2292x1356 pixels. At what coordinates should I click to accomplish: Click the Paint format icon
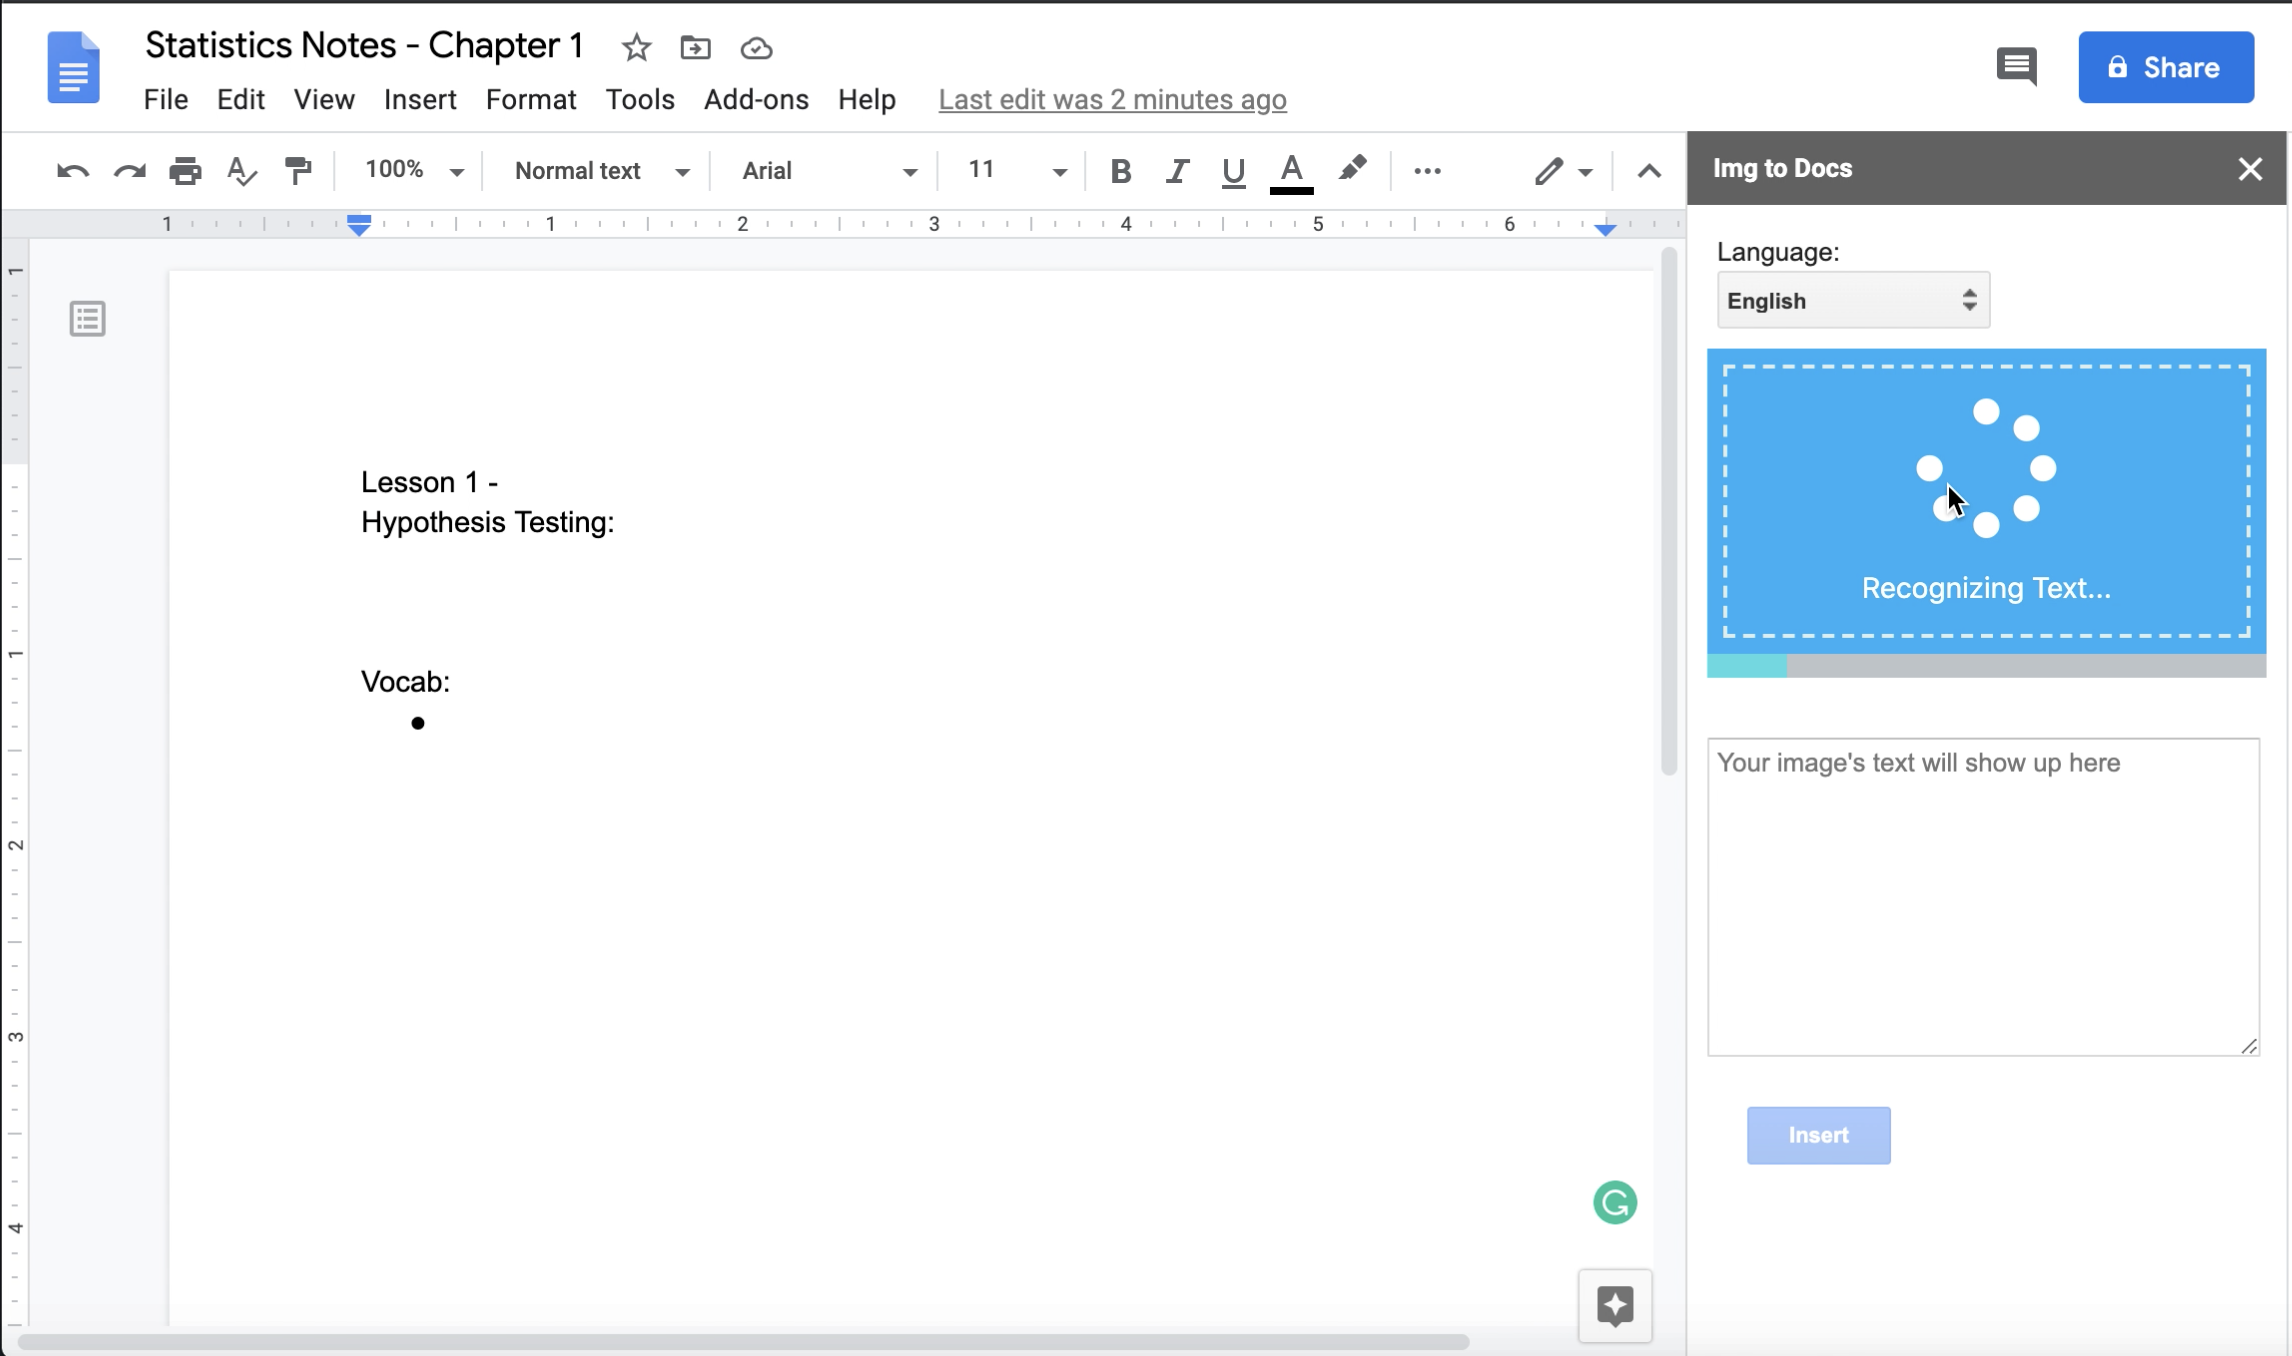pyautogui.click(x=299, y=170)
